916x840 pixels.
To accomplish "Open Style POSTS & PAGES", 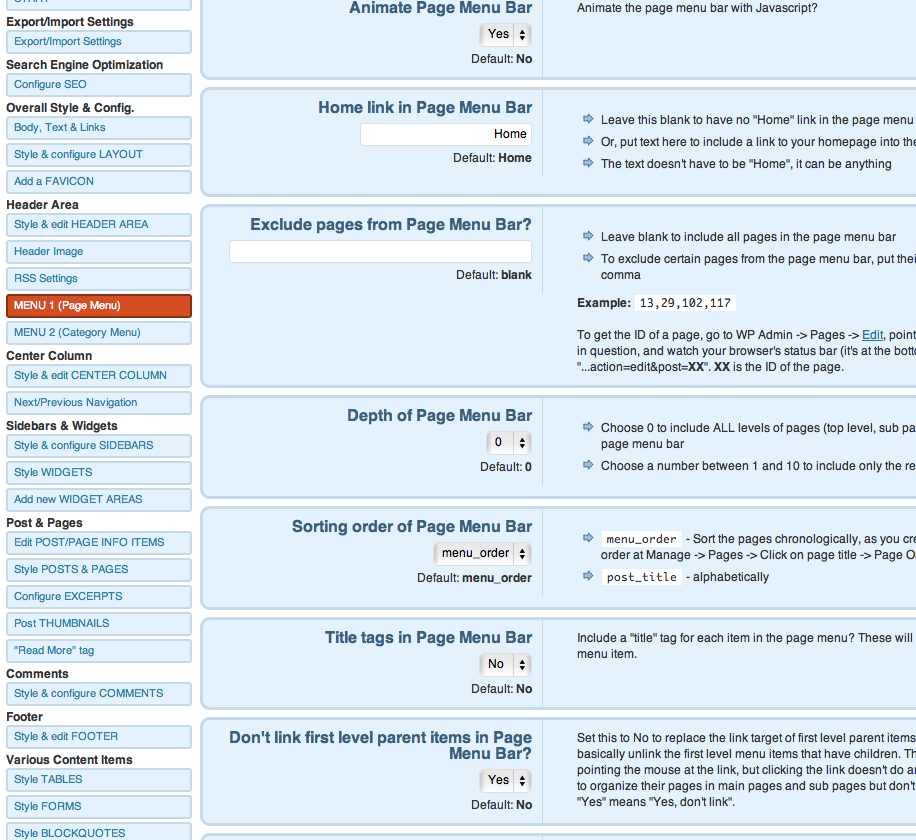I will pyautogui.click(x=99, y=570).
